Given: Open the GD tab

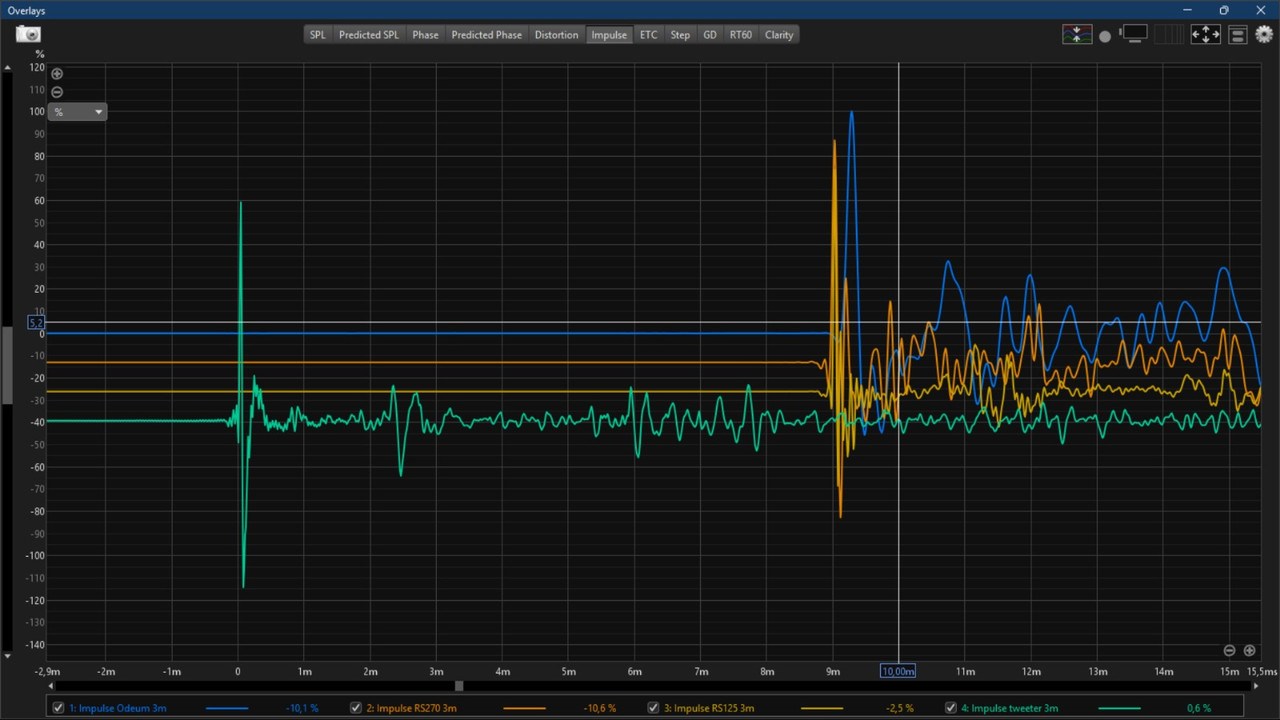Looking at the screenshot, I should [x=710, y=34].
